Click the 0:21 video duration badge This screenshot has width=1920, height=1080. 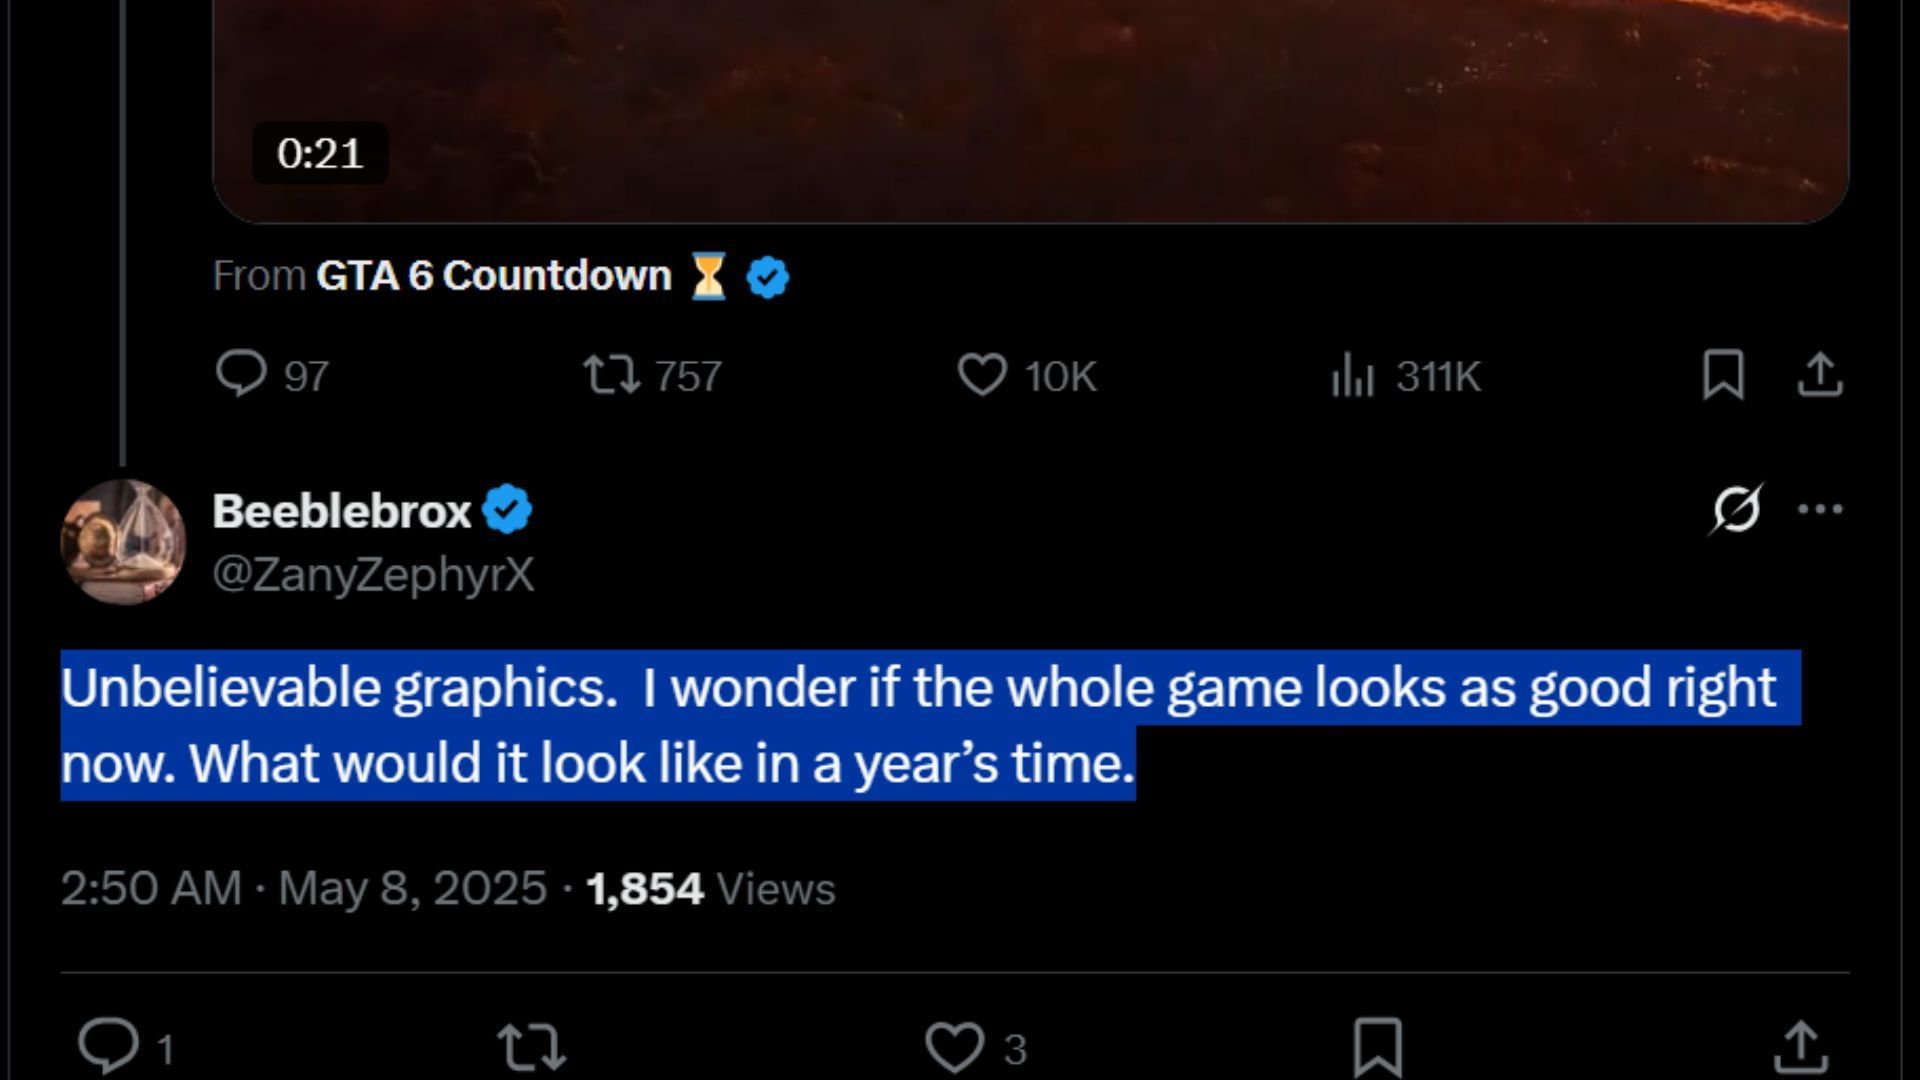click(320, 153)
